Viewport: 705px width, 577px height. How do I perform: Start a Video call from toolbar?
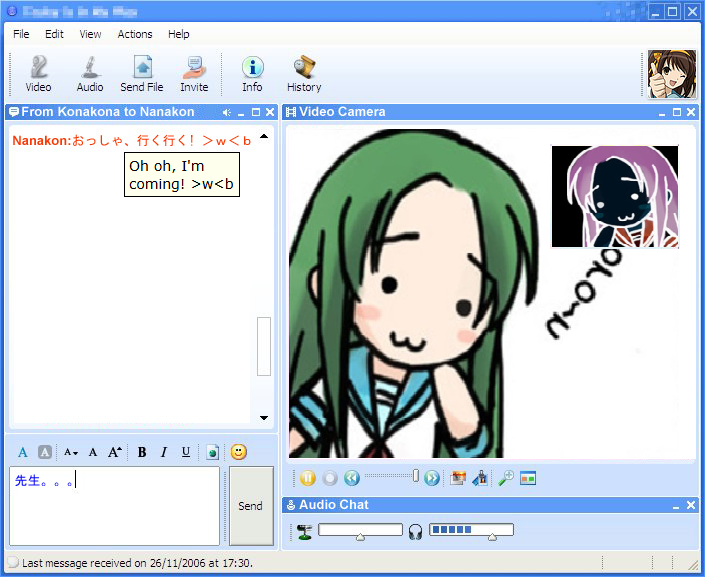coord(38,74)
